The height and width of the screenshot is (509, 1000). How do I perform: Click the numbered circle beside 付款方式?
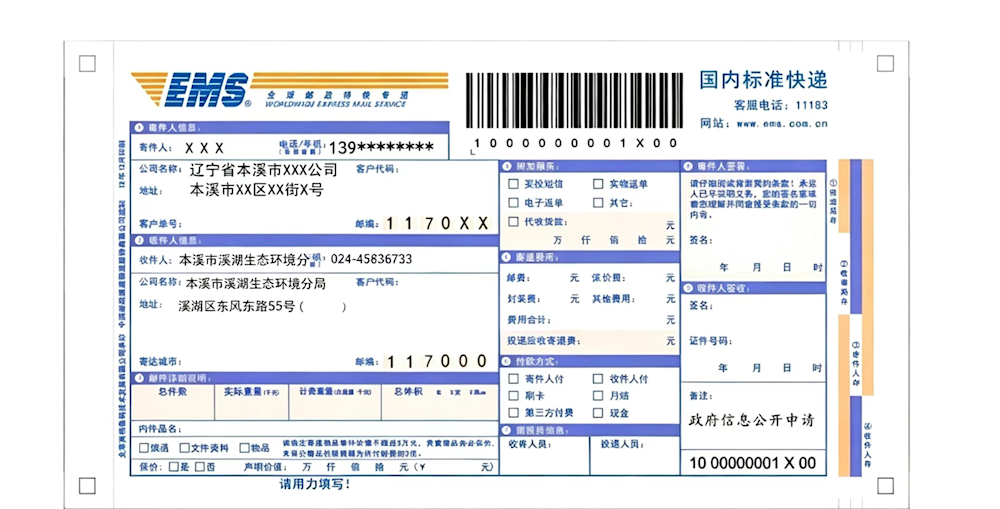tap(507, 361)
